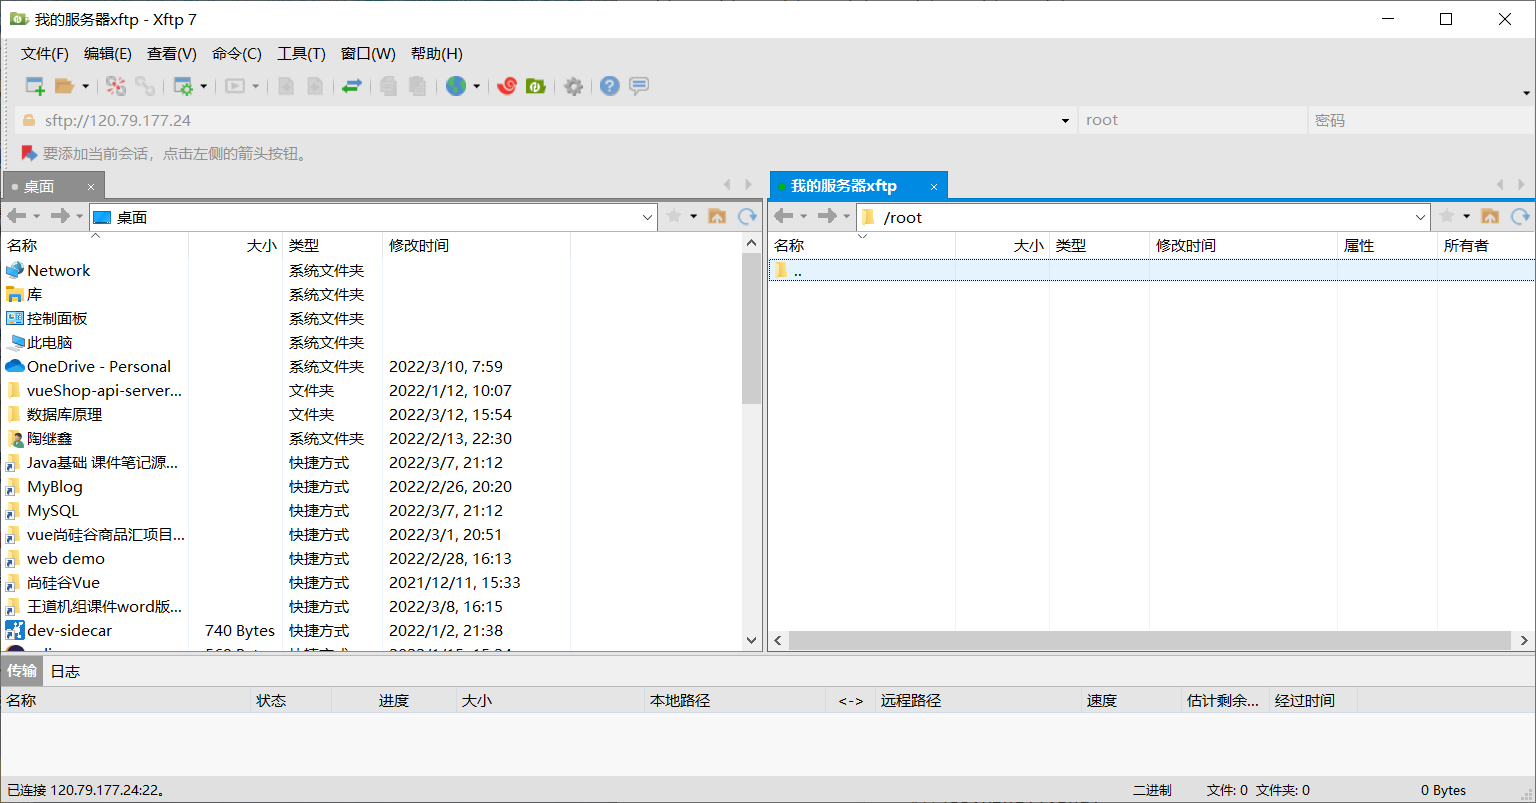Open the 查看(V) menu

click(x=172, y=54)
